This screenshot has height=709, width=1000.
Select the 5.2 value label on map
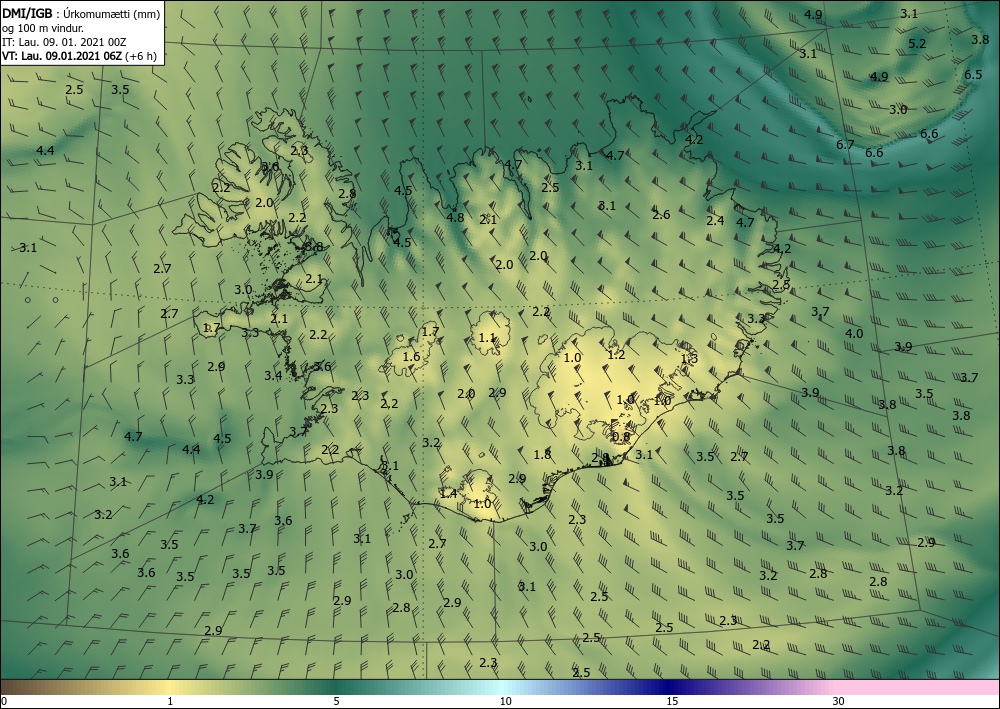[x=917, y=43]
